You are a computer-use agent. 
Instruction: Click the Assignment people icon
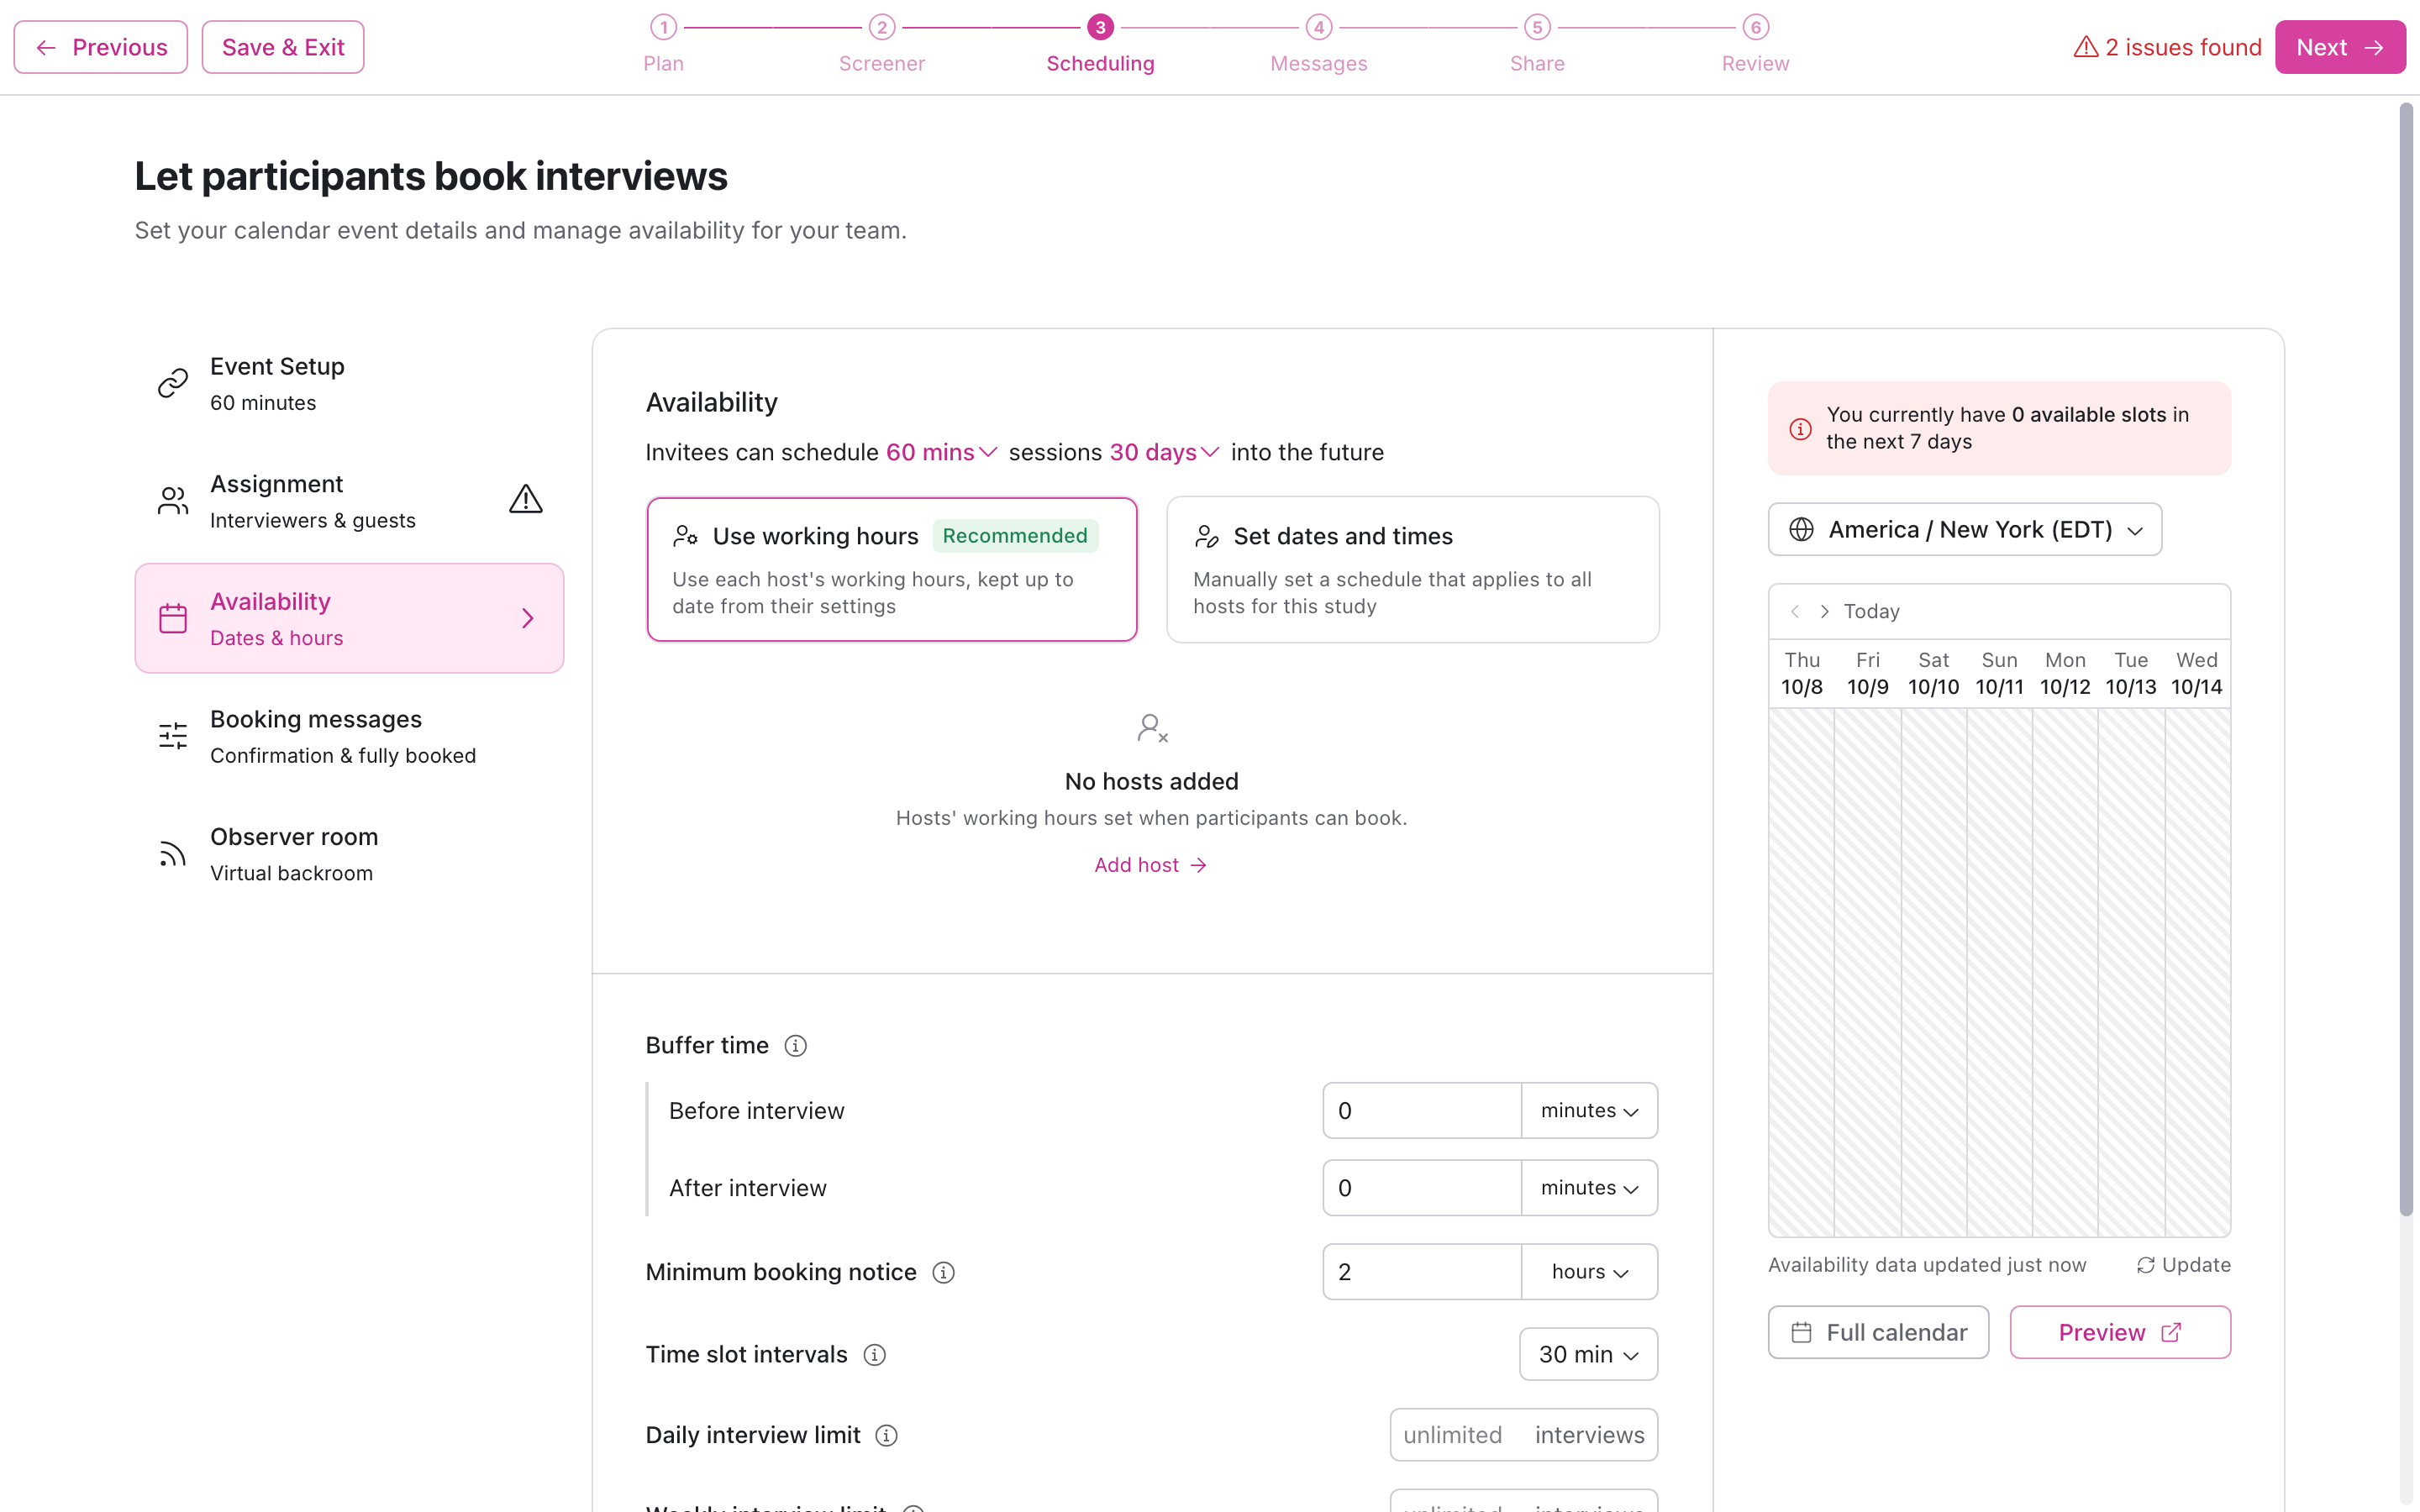click(x=173, y=500)
